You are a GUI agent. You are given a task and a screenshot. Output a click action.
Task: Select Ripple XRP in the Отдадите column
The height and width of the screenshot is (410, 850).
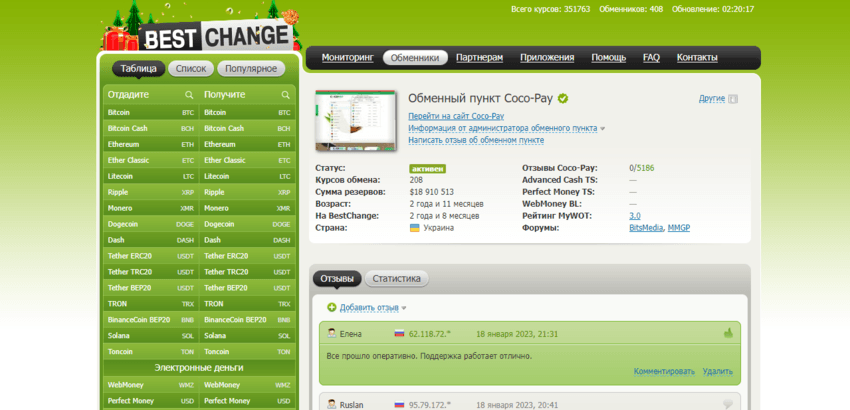pos(151,192)
